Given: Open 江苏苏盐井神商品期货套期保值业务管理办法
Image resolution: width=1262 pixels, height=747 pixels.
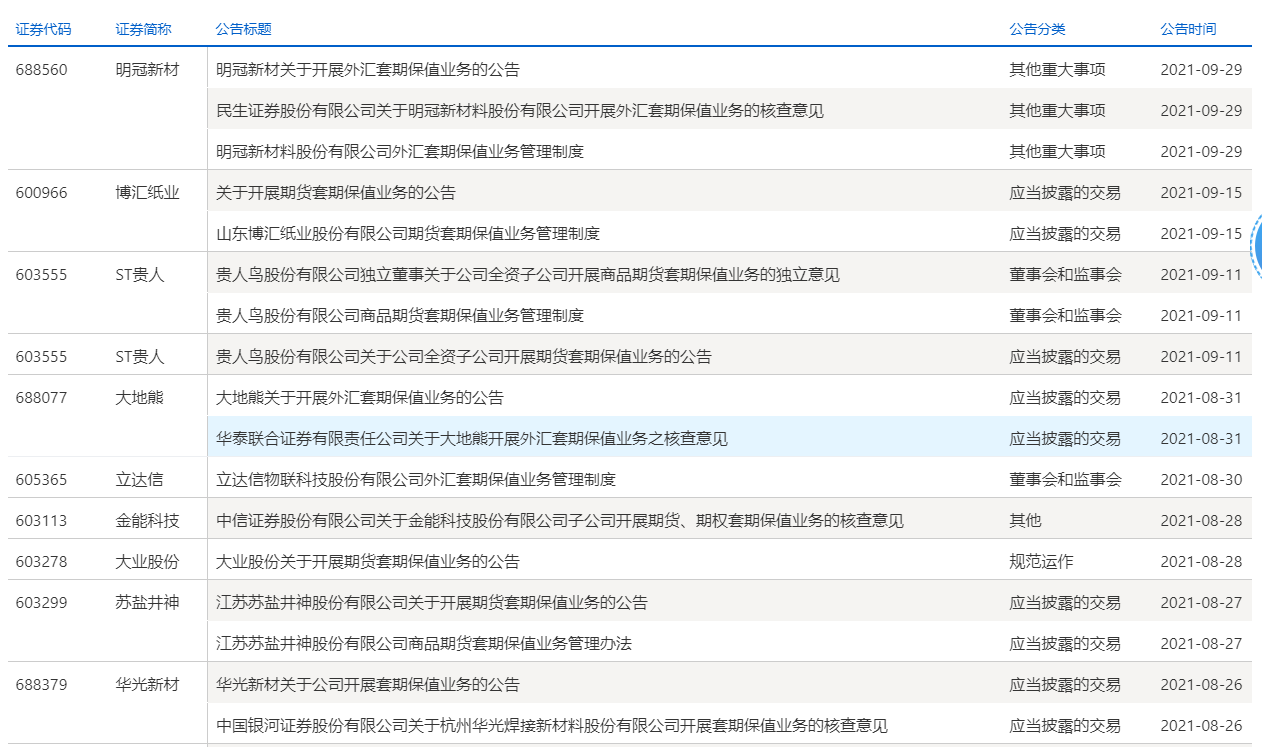Looking at the screenshot, I should click(424, 644).
